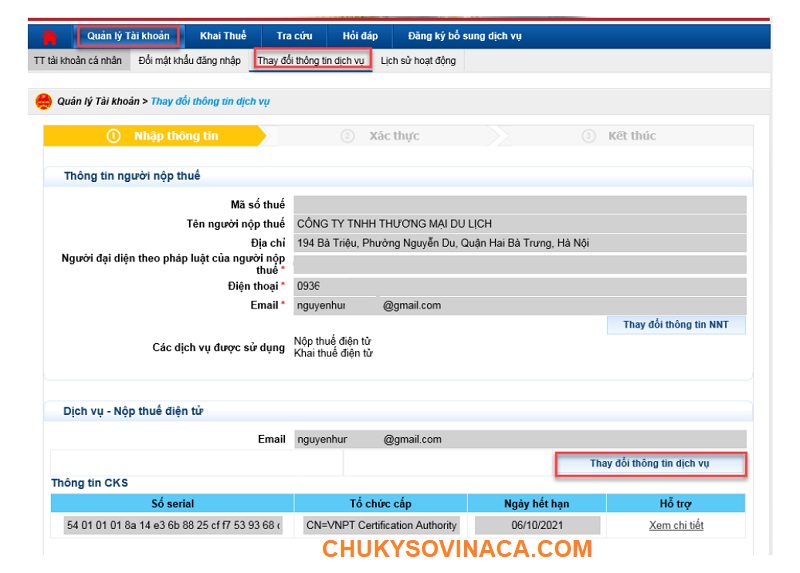Open the Khai Thuế menu

point(223,37)
